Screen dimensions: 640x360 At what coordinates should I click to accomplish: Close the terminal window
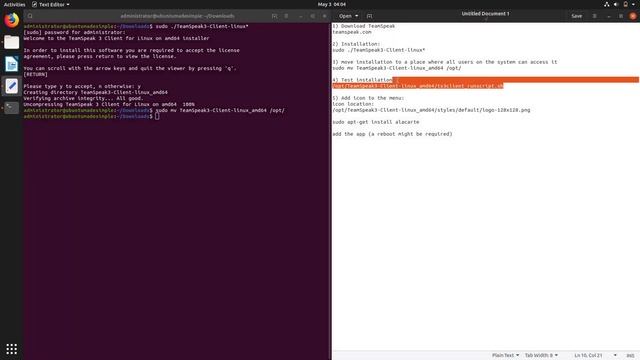click(325, 16)
